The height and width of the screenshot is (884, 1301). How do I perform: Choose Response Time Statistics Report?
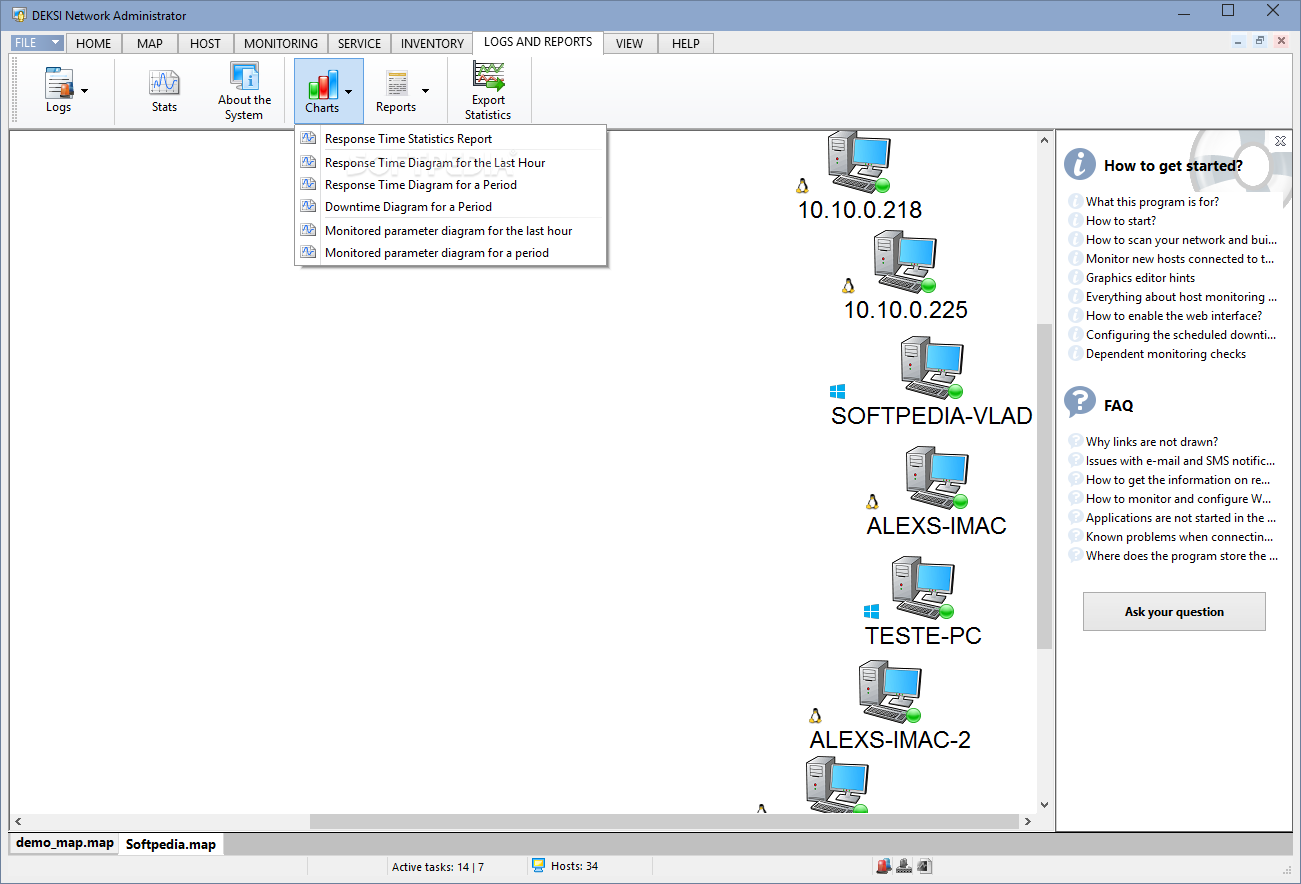(x=451, y=139)
